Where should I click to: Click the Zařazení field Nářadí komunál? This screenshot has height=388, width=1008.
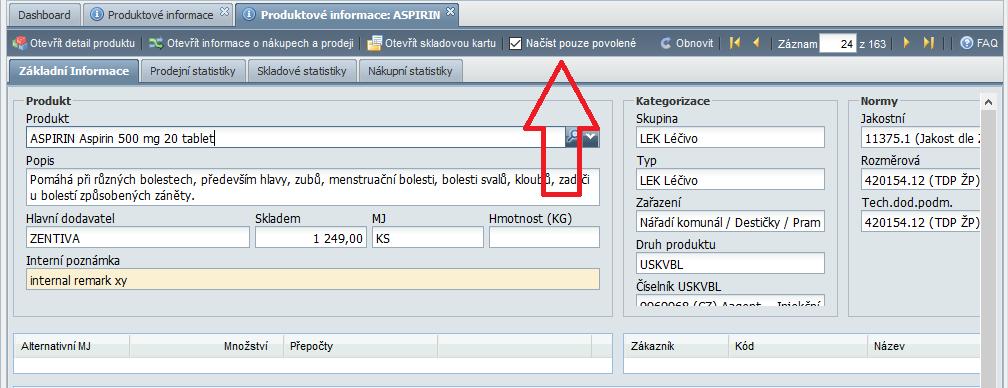[730, 222]
